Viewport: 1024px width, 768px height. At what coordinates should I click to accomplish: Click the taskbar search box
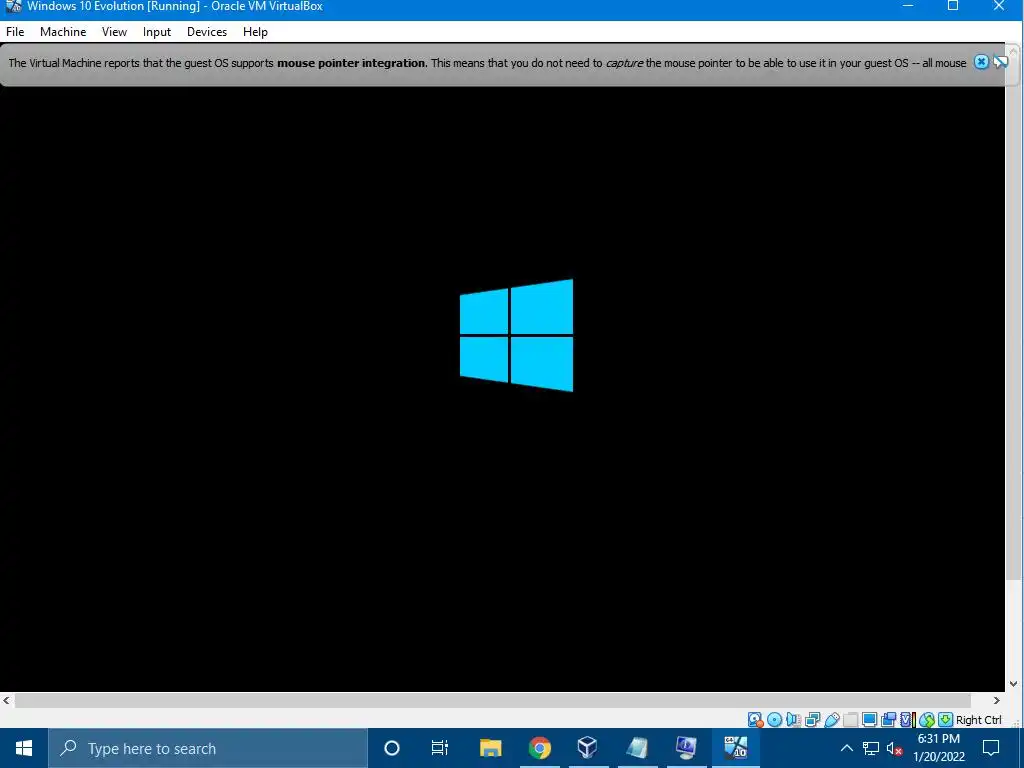tap(208, 748)
